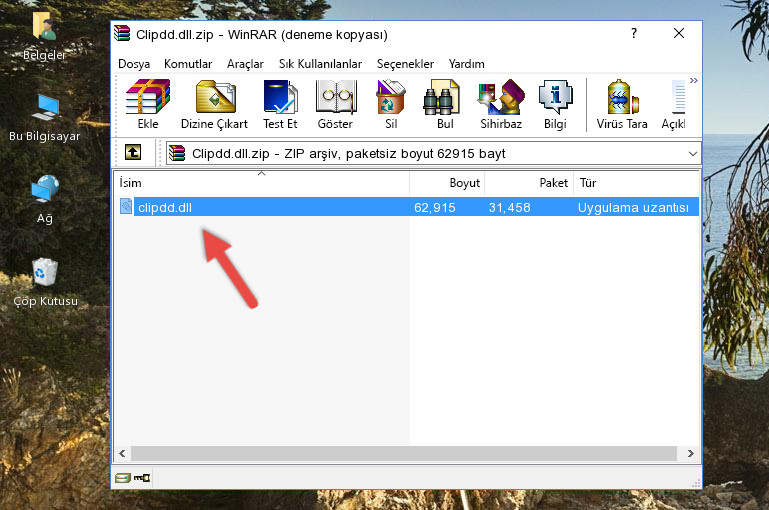
Task: Open the Dosya menu
Action: click(134, 64)
